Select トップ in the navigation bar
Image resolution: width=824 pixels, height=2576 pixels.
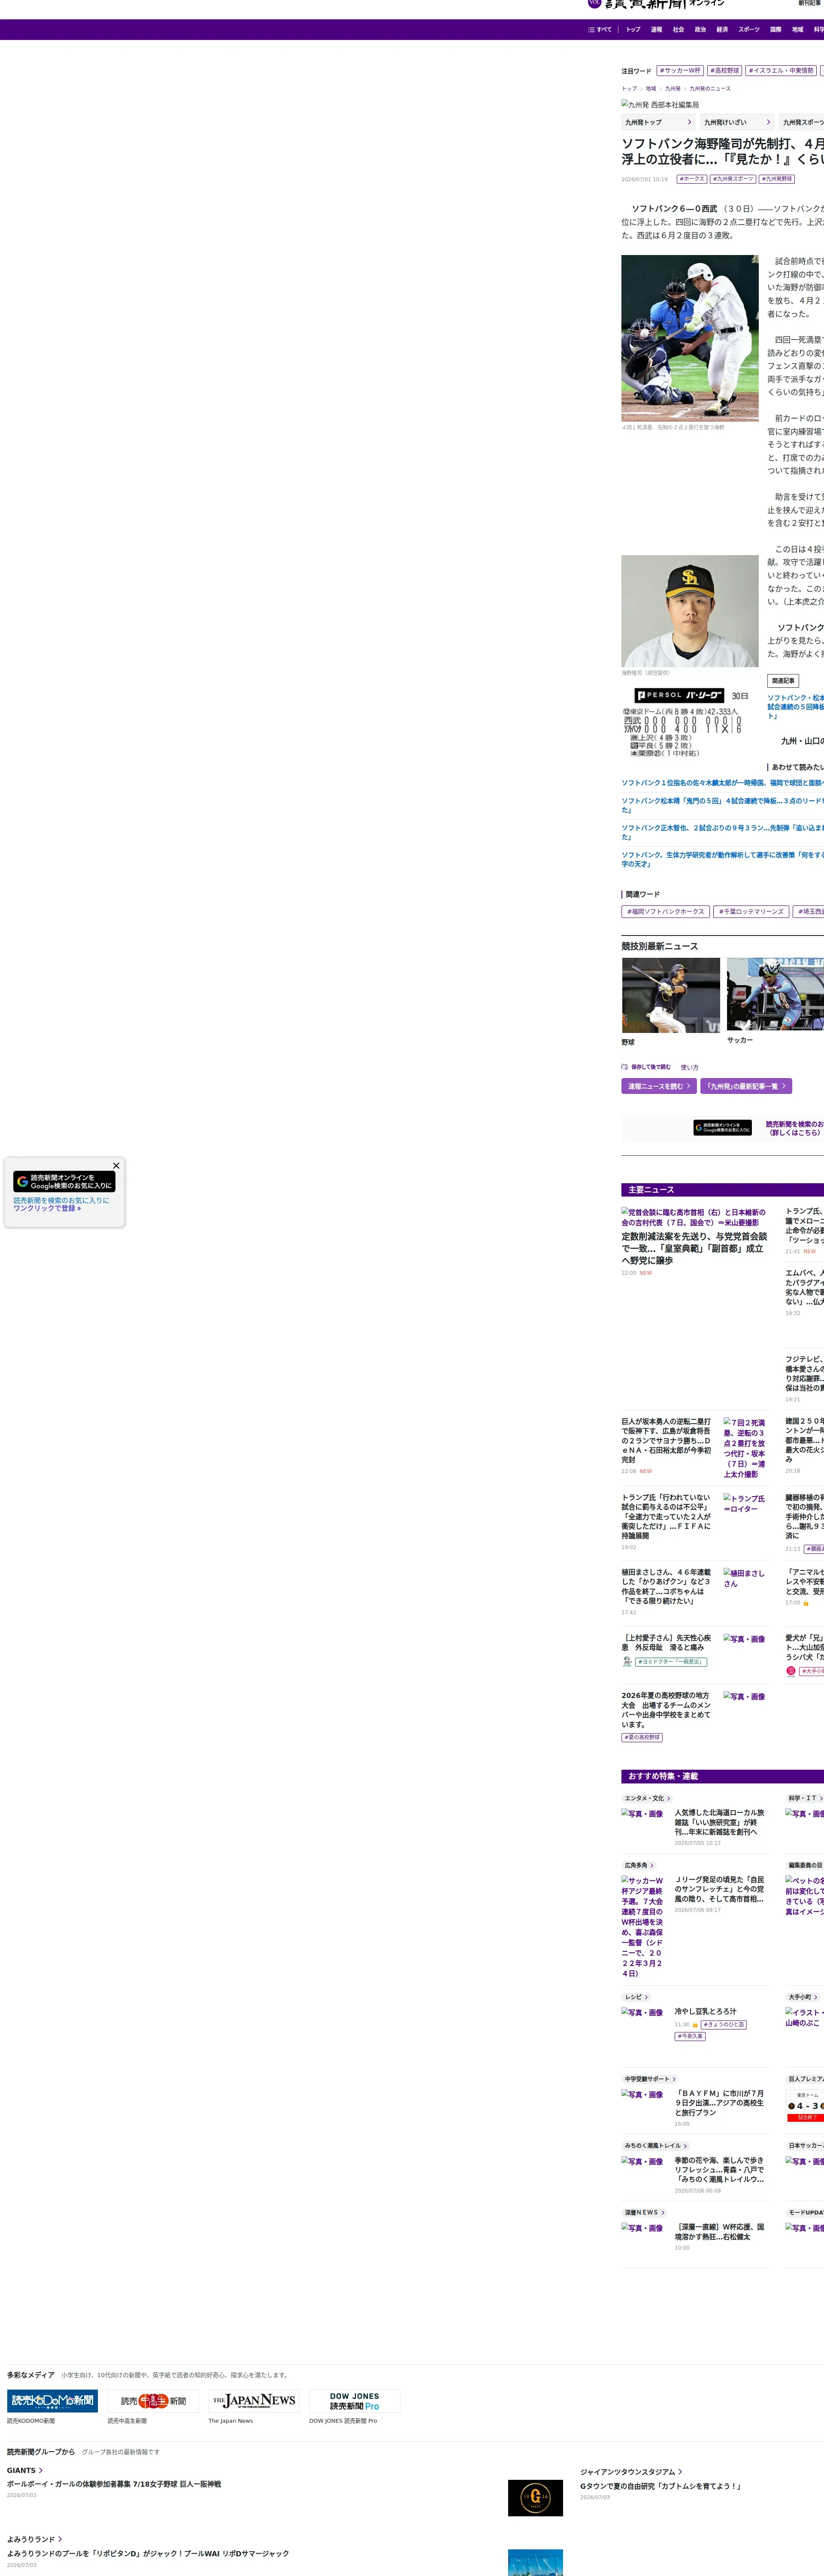coord(633,30)
